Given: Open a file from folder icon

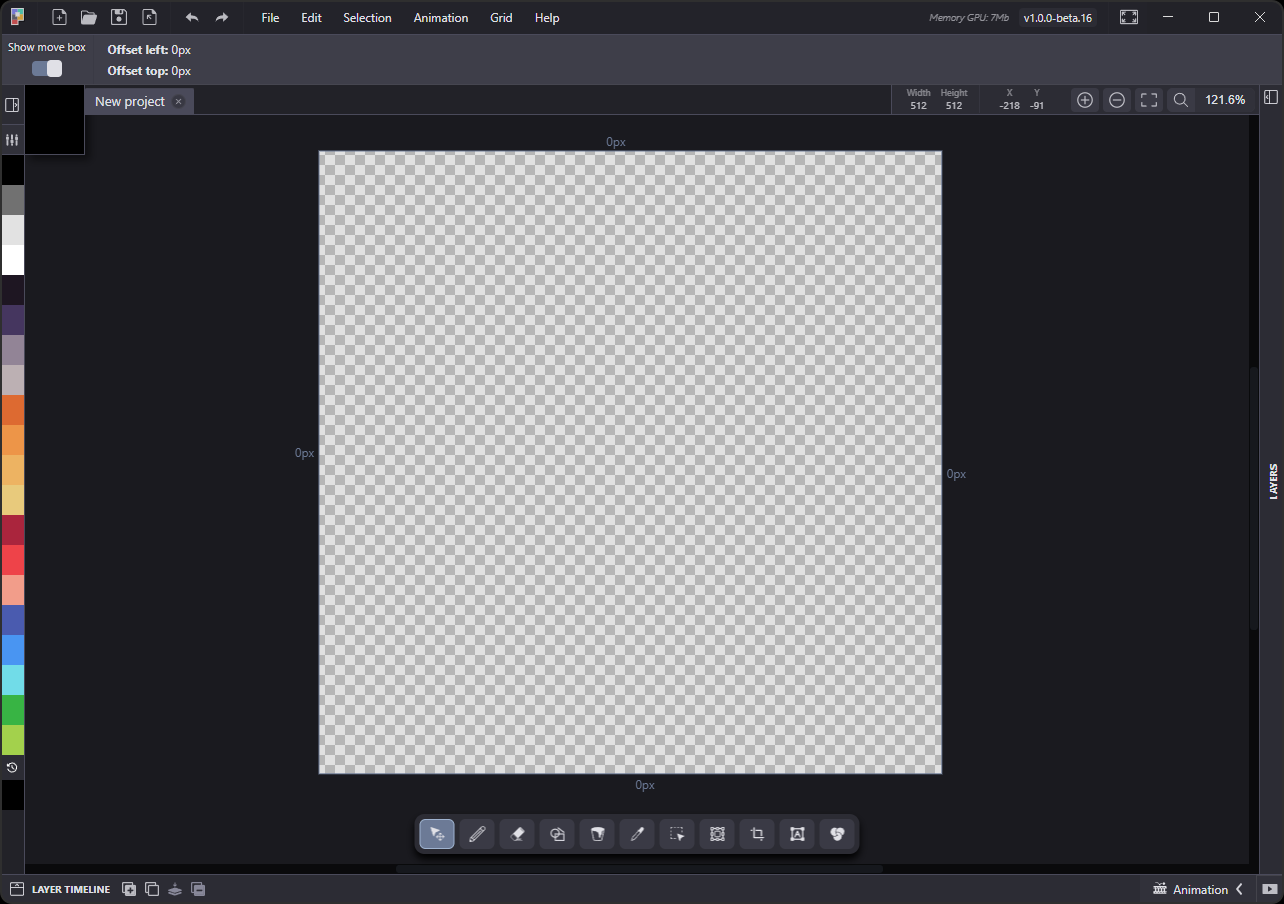Looking at the screenshot, I should pyautogui.click(x=89, y=17).
